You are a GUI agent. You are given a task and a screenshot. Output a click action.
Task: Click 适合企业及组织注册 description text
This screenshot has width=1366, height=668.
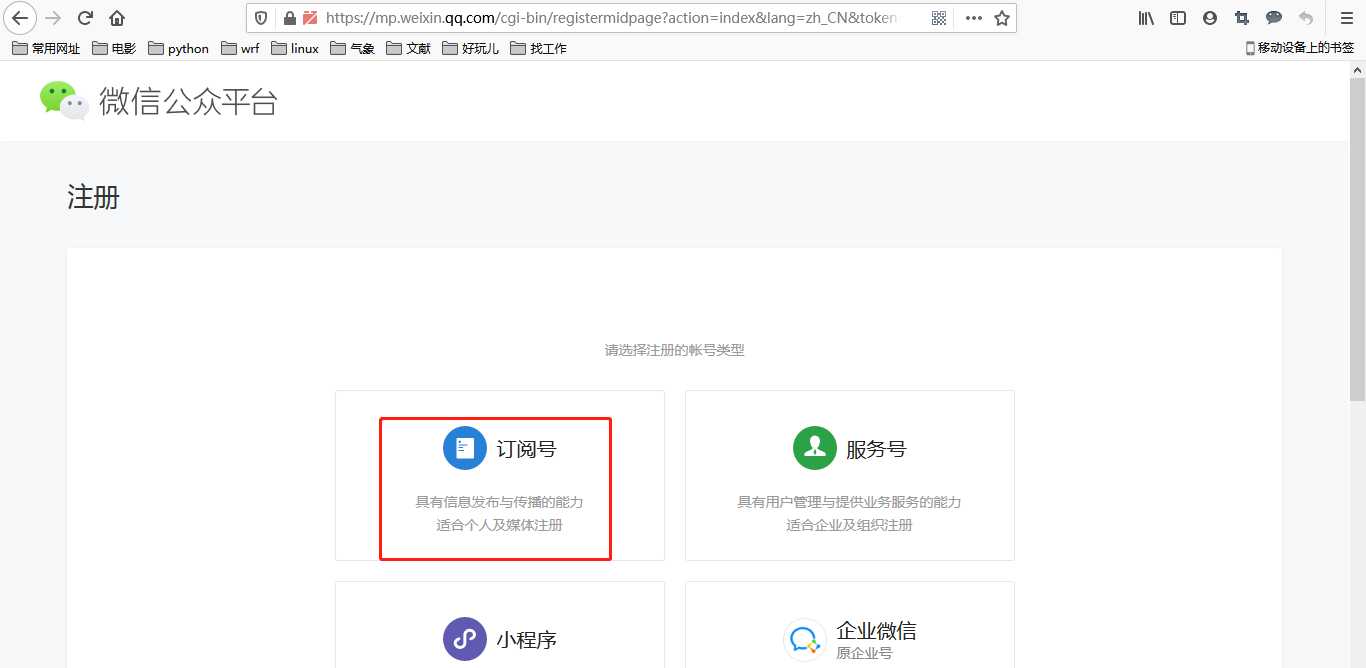click(849, 525)
